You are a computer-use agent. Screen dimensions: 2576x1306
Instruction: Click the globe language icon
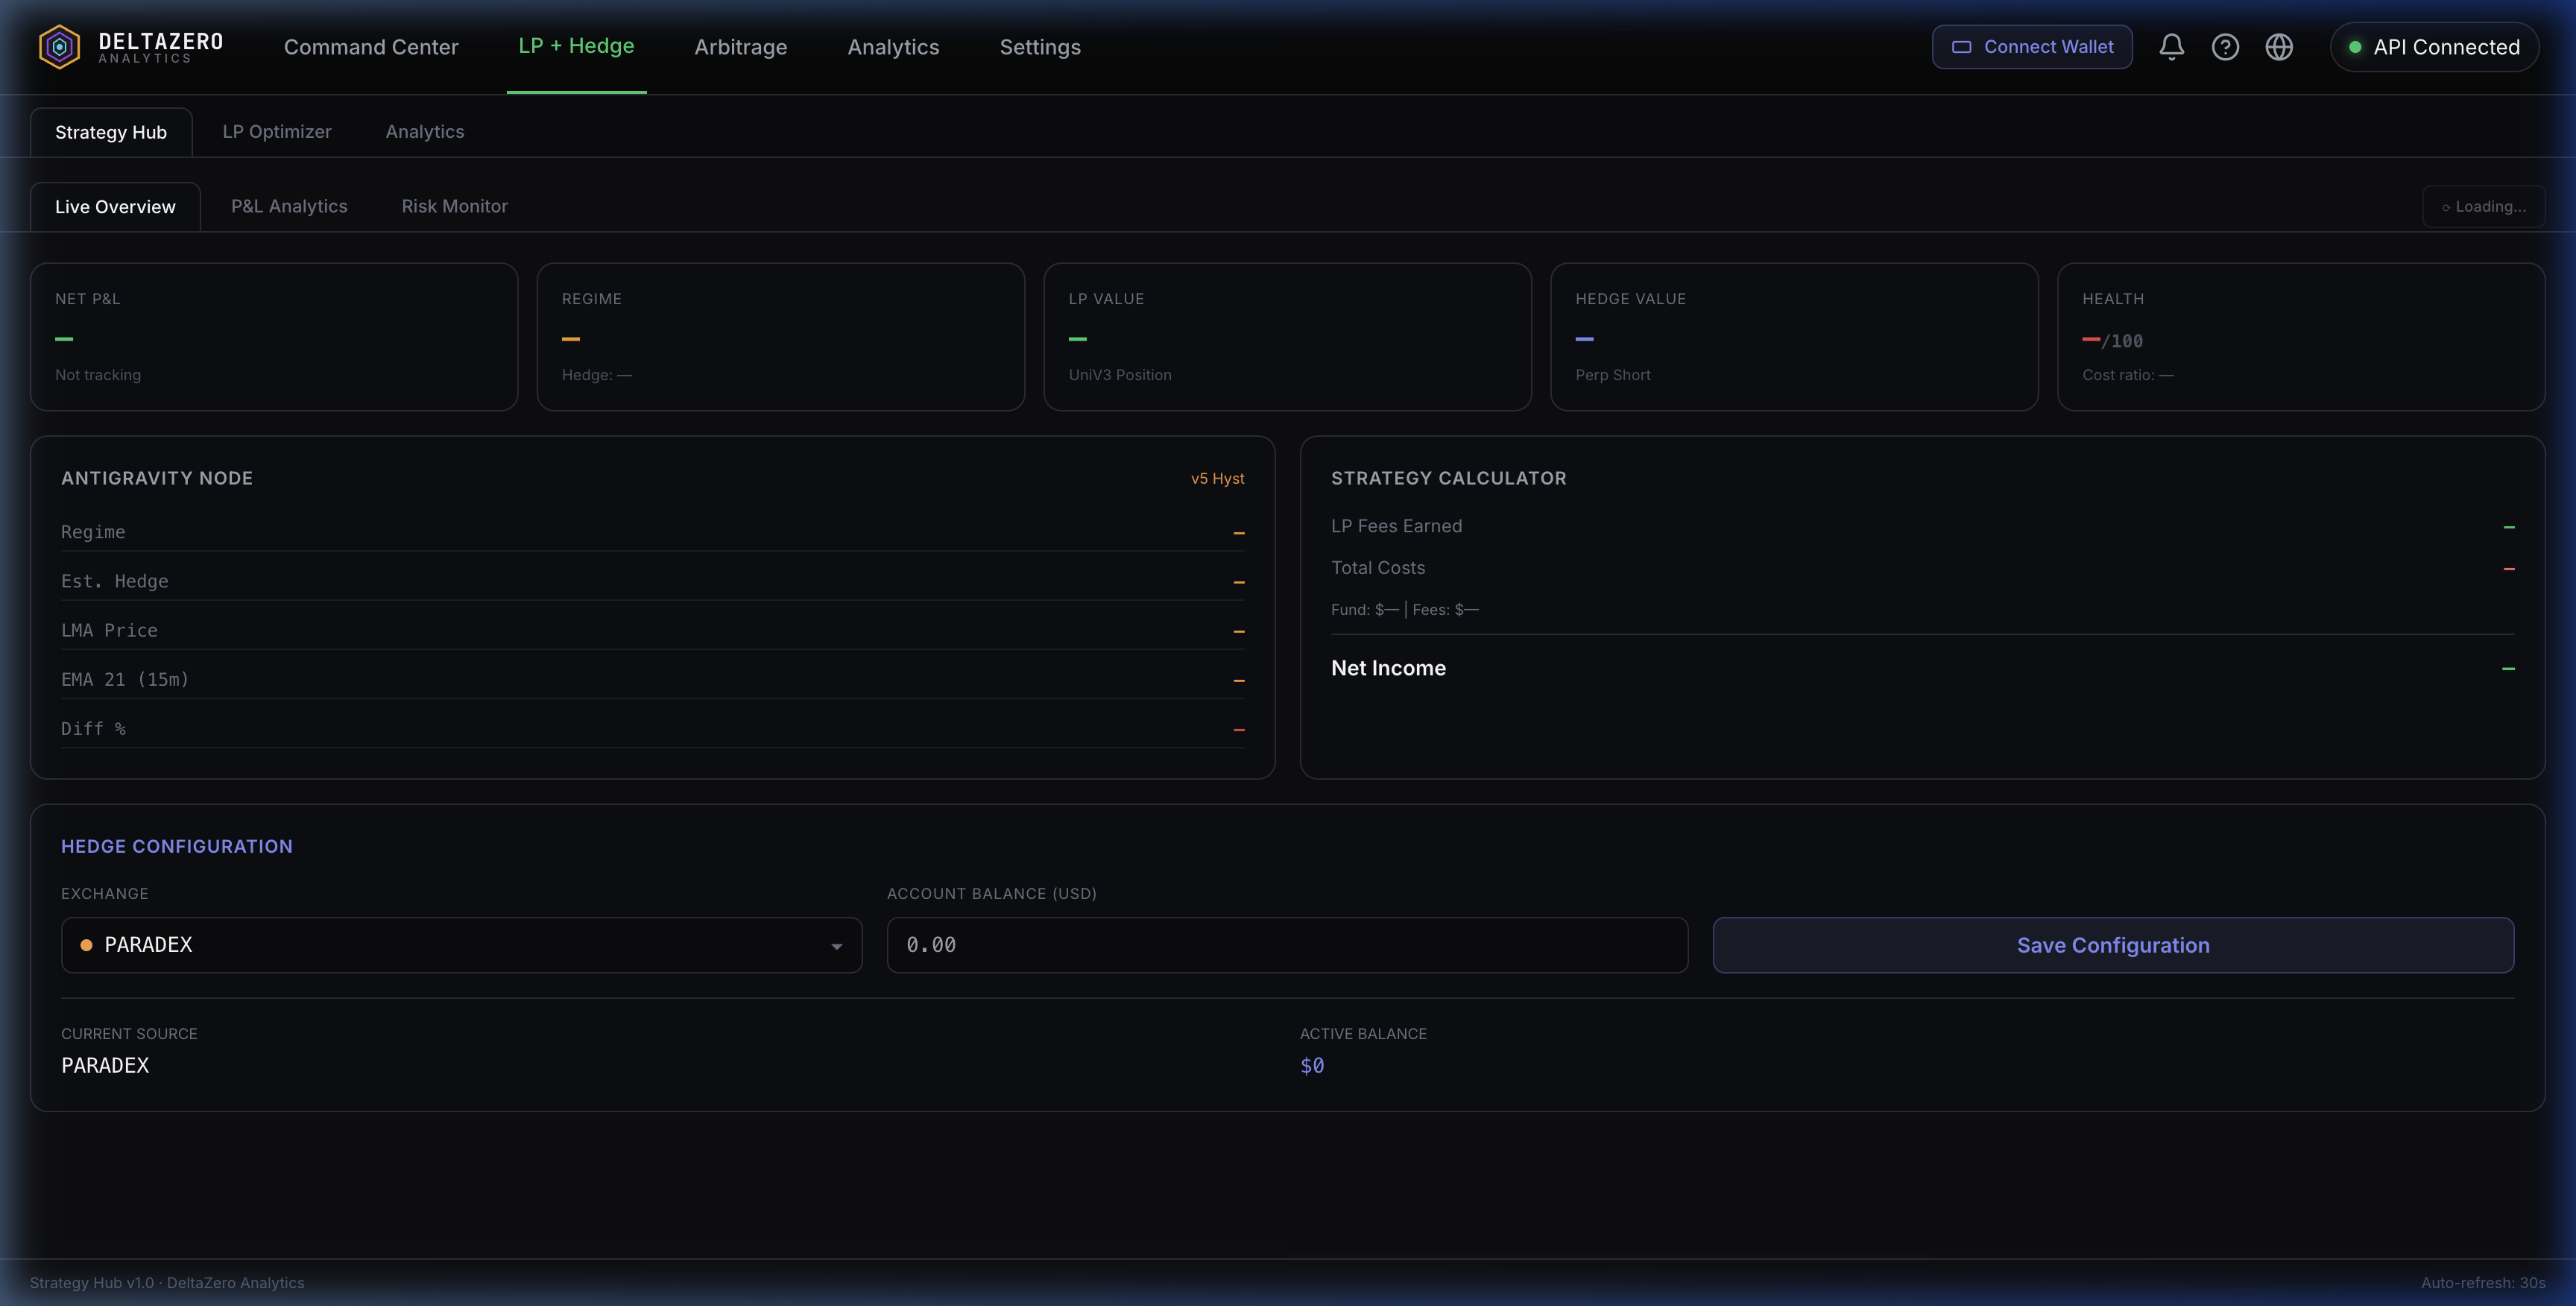coord(2280,46)
